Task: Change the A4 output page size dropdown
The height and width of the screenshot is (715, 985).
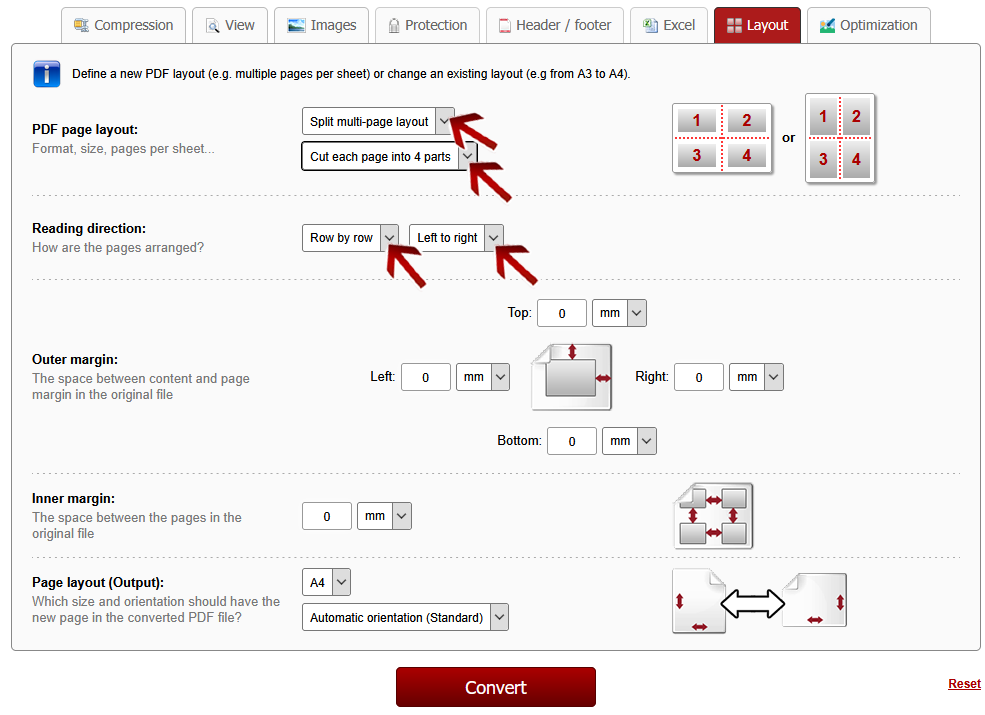Action: pos(326,582)
